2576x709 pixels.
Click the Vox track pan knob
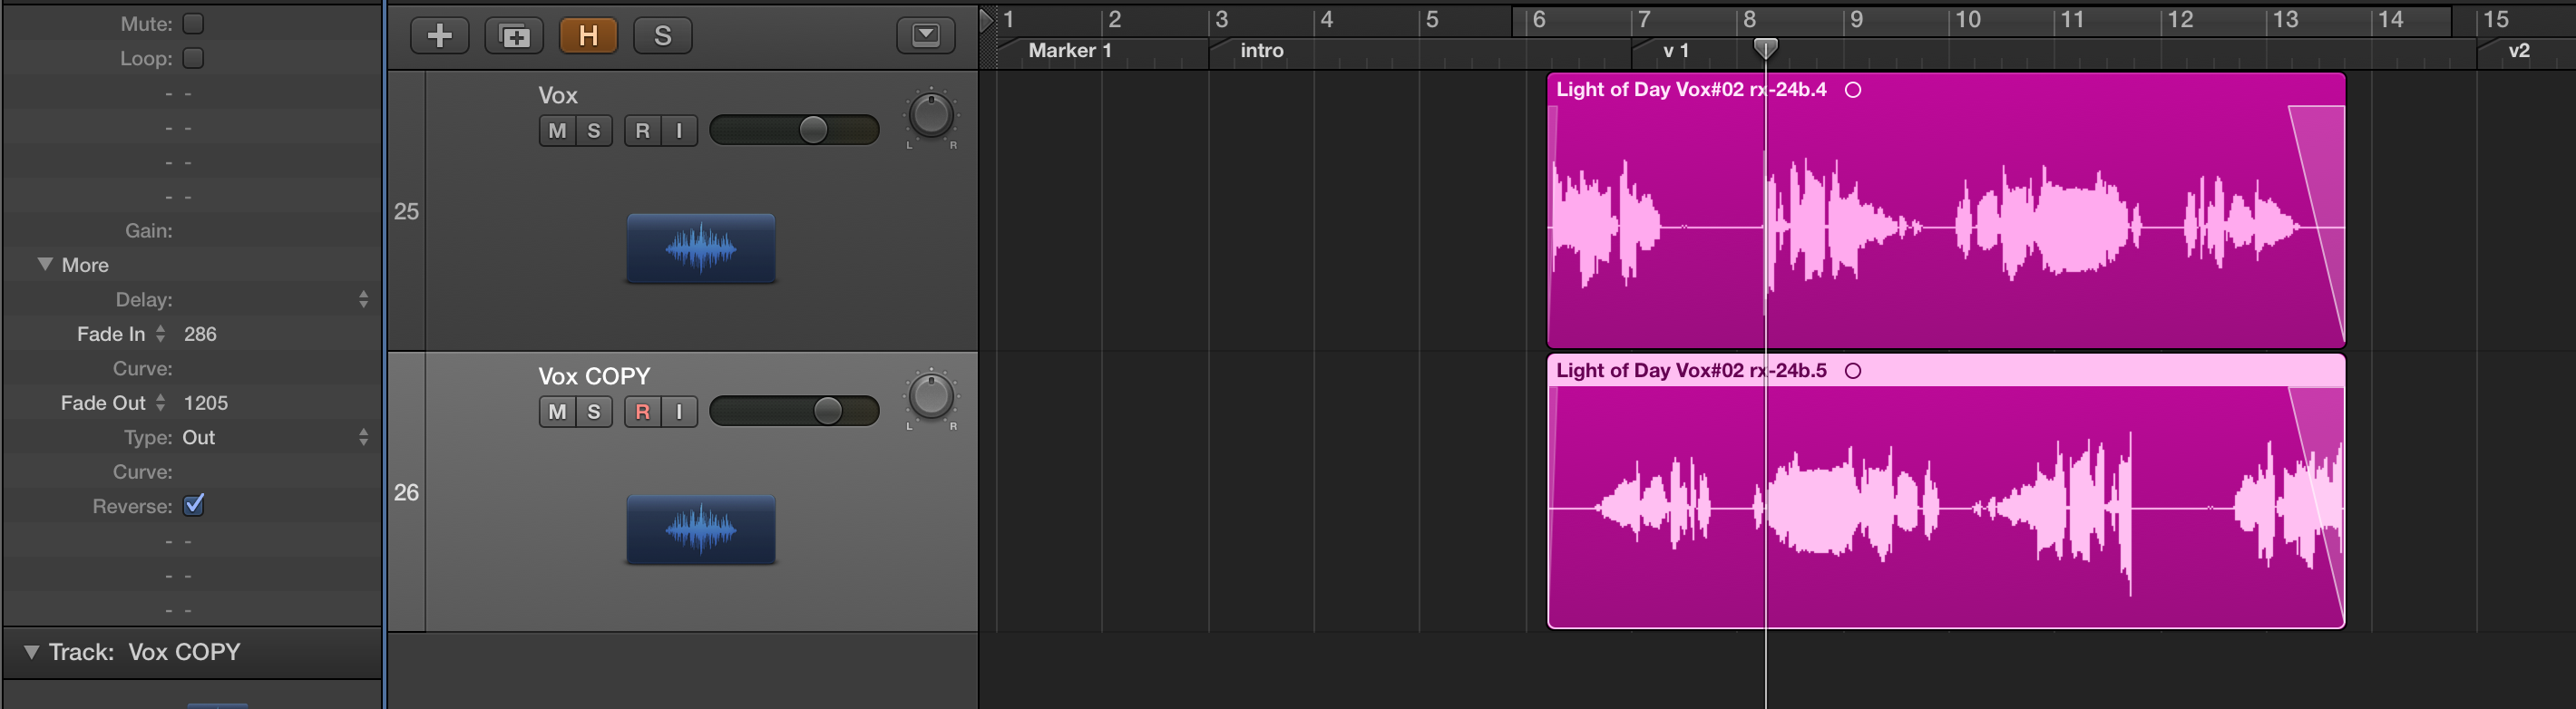[x=931, y=116]
